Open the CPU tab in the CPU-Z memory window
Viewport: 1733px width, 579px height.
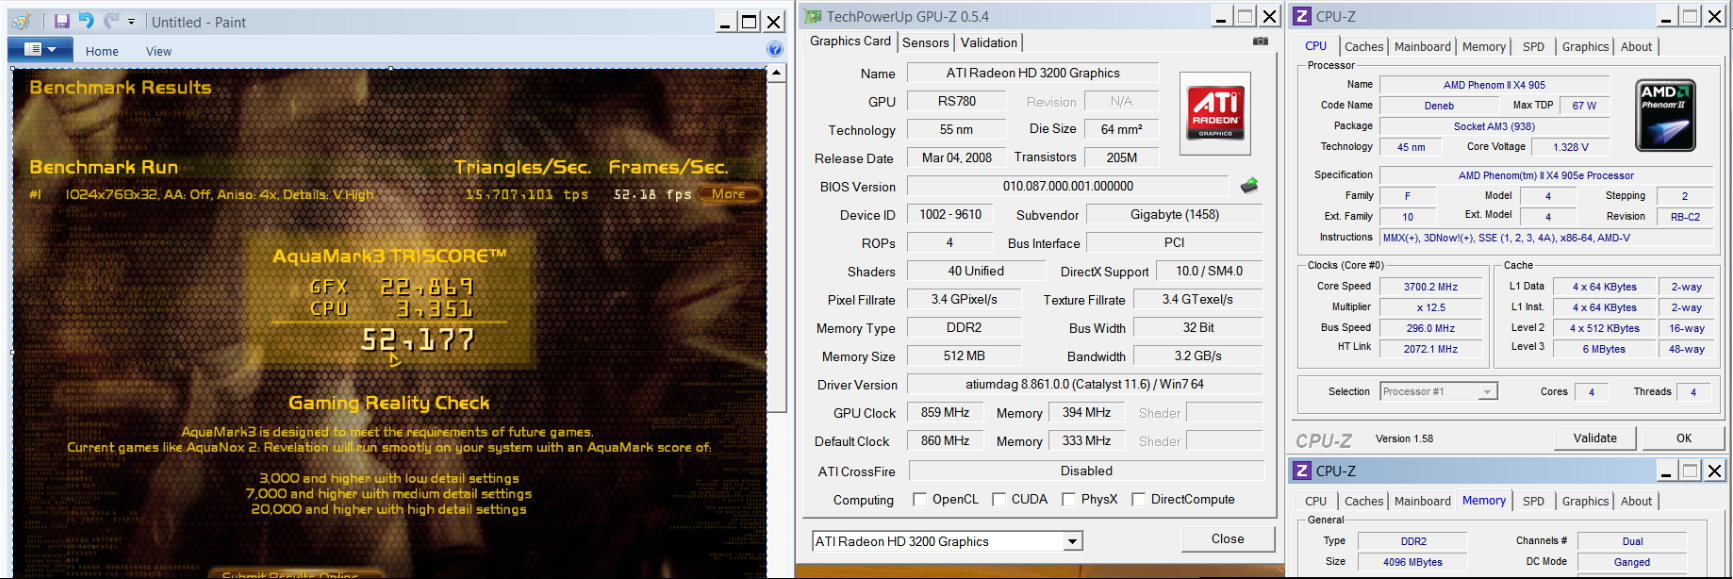point(1316,502)
